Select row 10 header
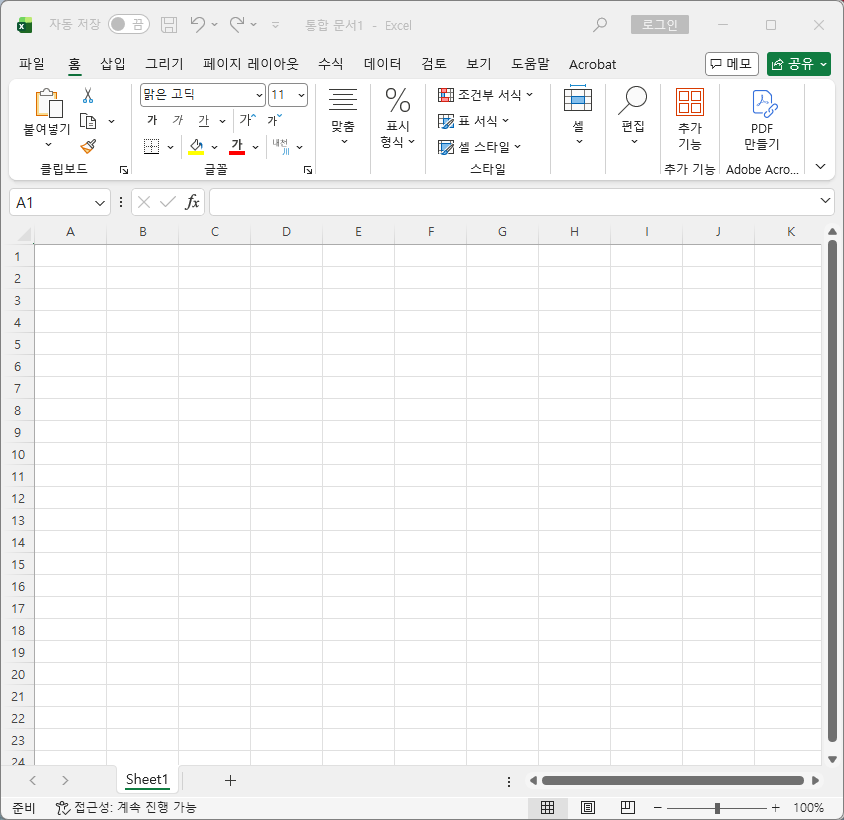This screenshot has width=844, height=820. point(18,454)
